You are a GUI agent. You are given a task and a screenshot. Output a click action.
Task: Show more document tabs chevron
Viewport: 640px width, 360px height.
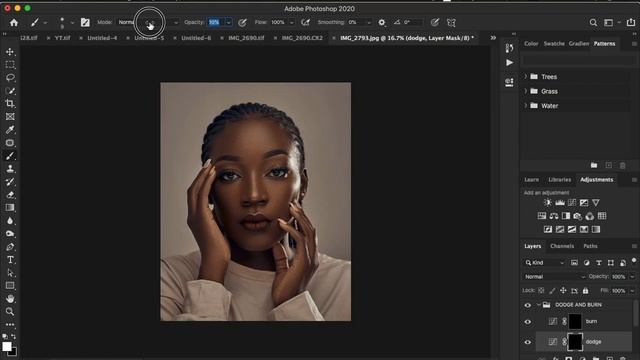(493, 38)
